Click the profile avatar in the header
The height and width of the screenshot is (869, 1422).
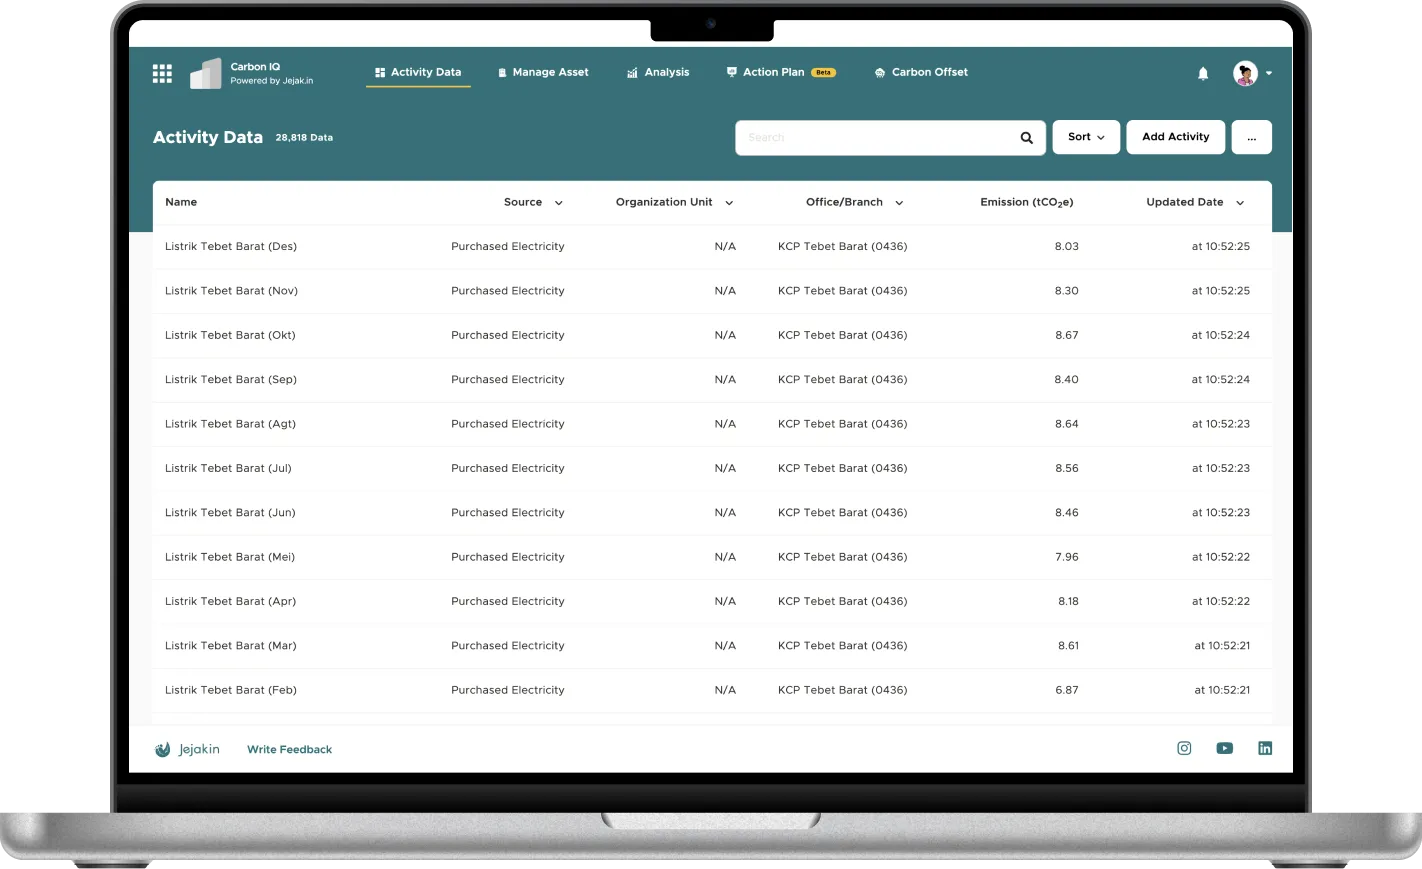1244,73
